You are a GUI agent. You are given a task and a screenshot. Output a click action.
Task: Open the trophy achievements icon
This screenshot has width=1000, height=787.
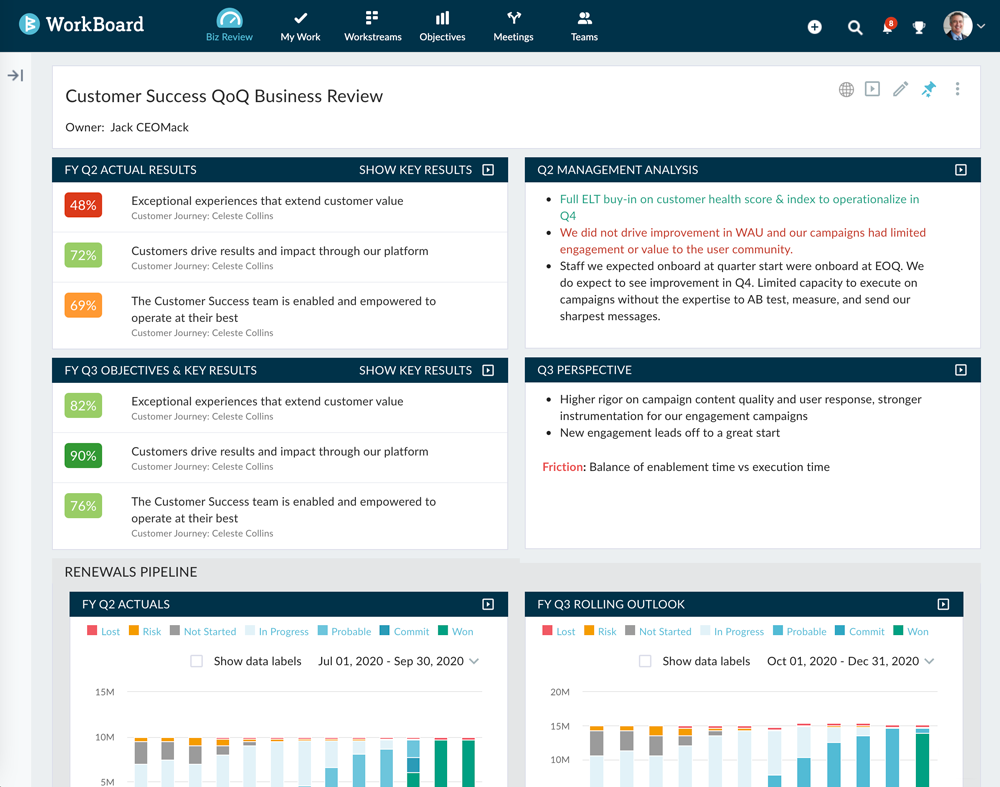coord(919,27)
